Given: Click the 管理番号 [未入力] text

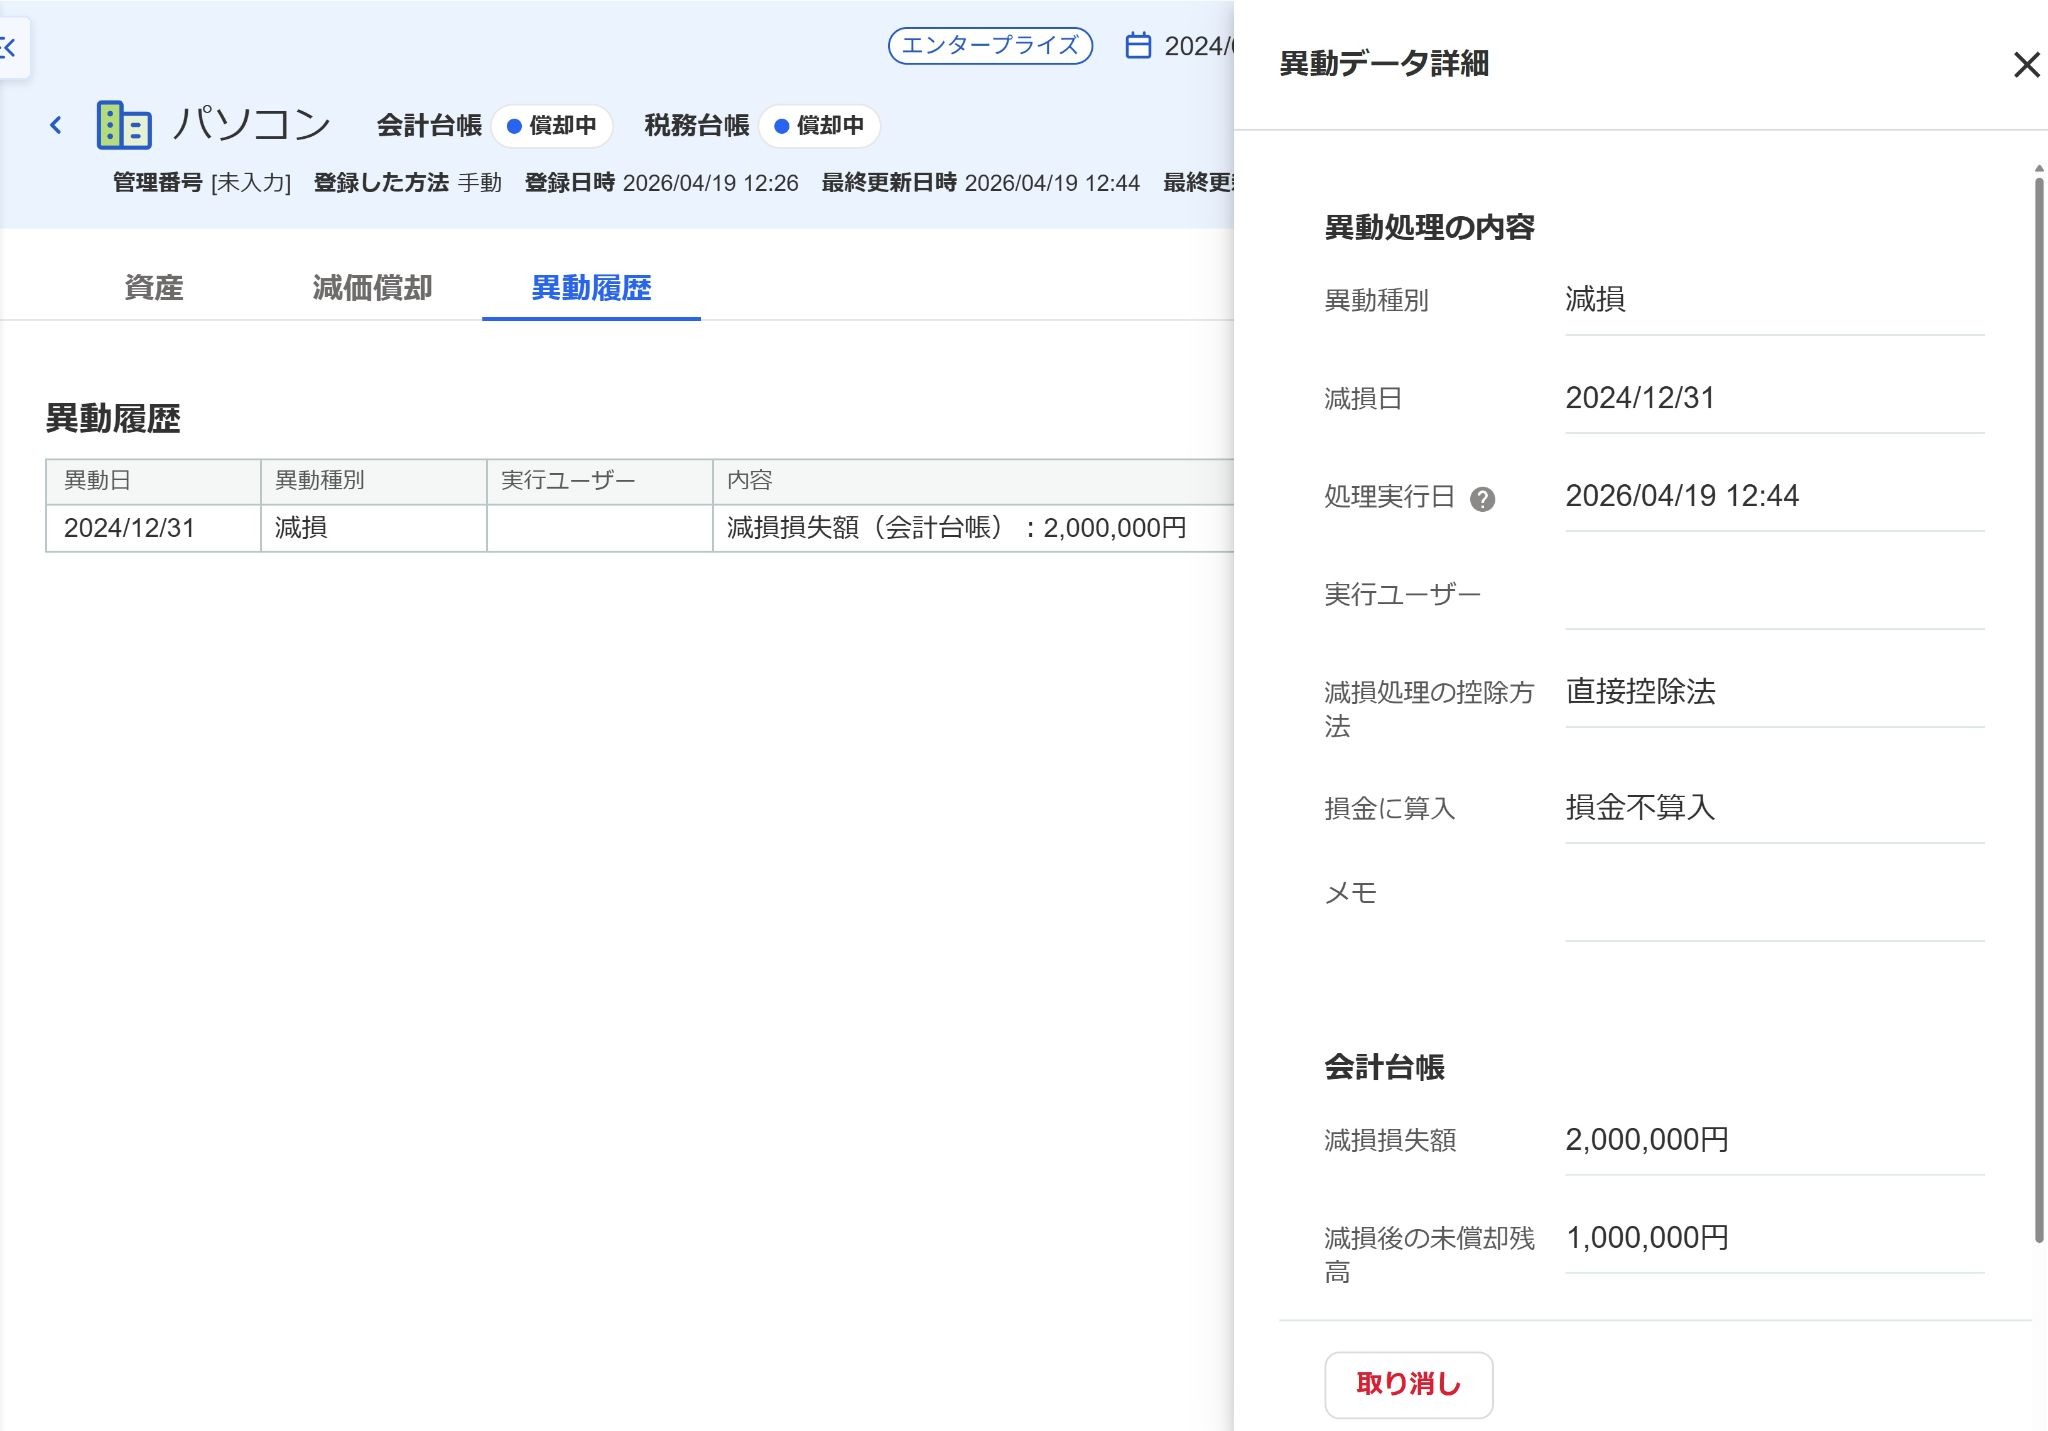Looking at the screenshot, I should point(201,183).
